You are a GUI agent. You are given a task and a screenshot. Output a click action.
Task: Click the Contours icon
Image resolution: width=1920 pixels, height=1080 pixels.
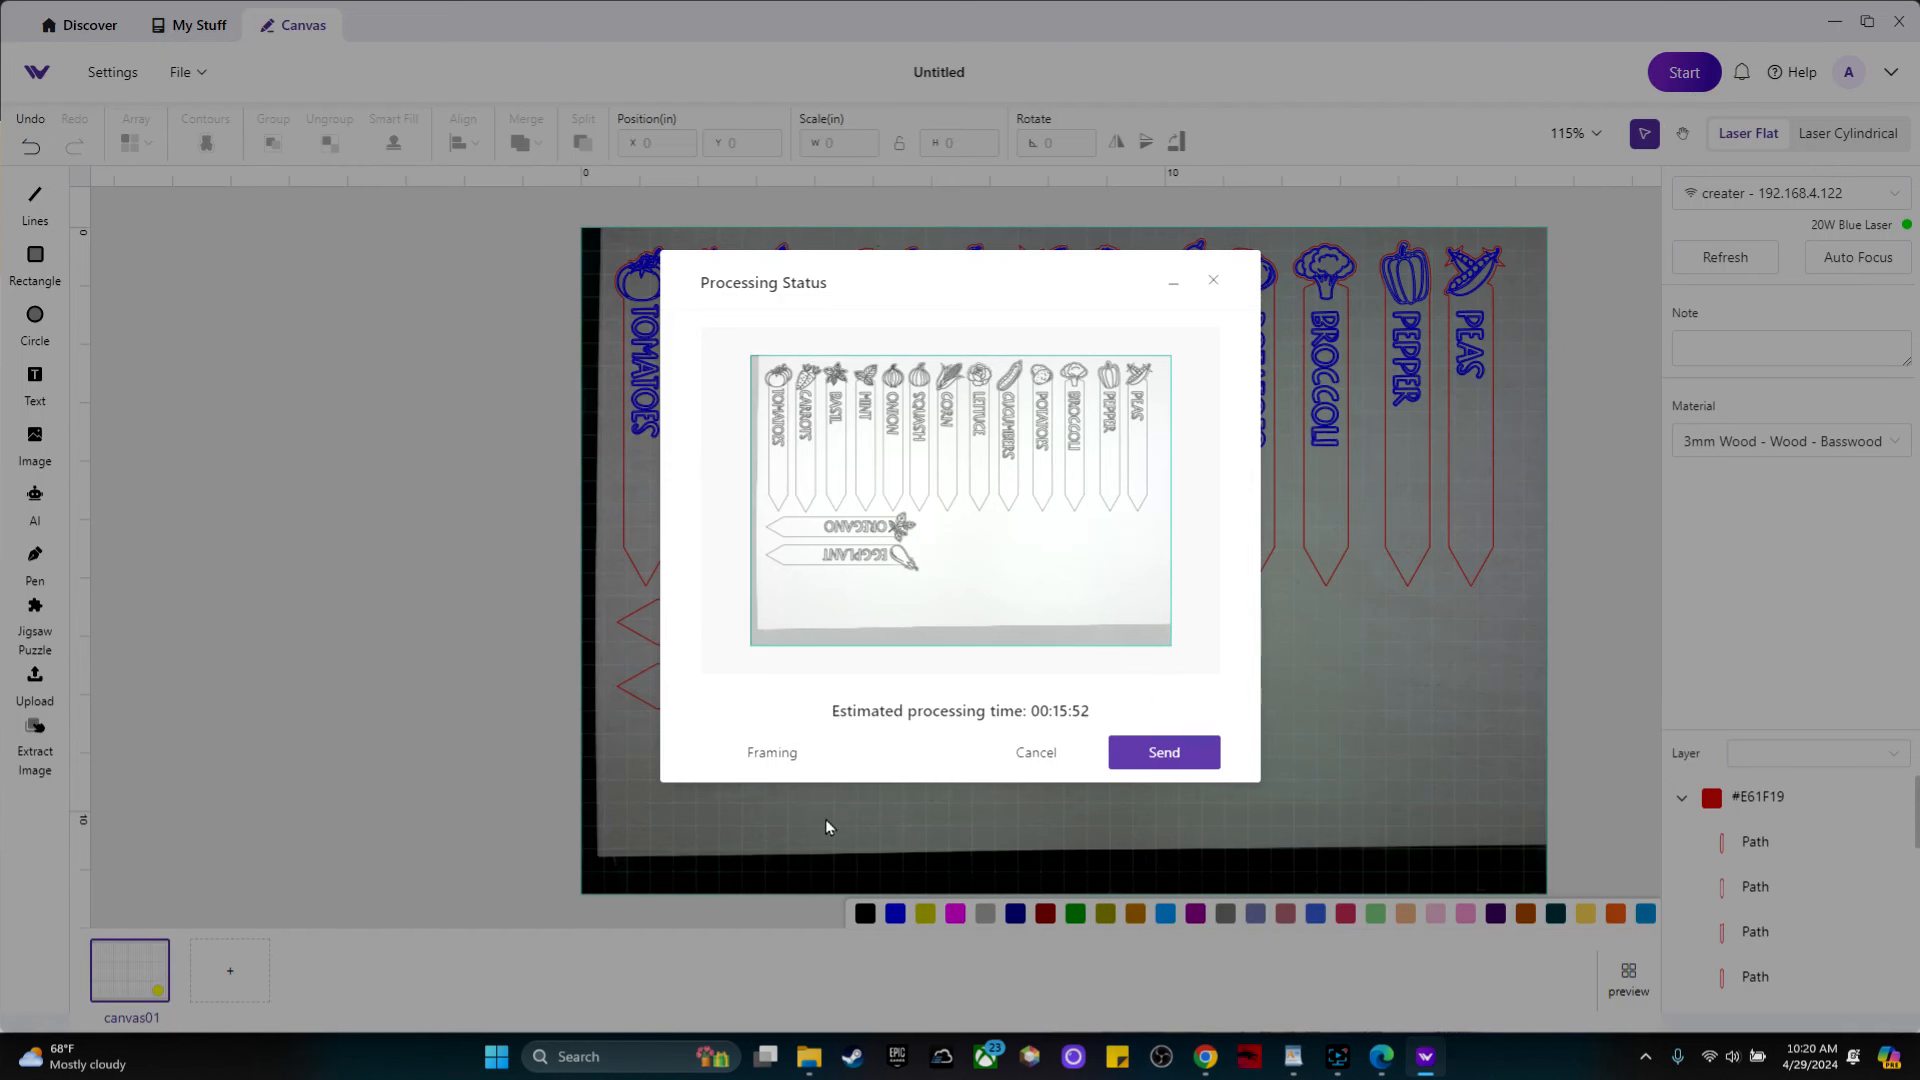pos(206,143)
